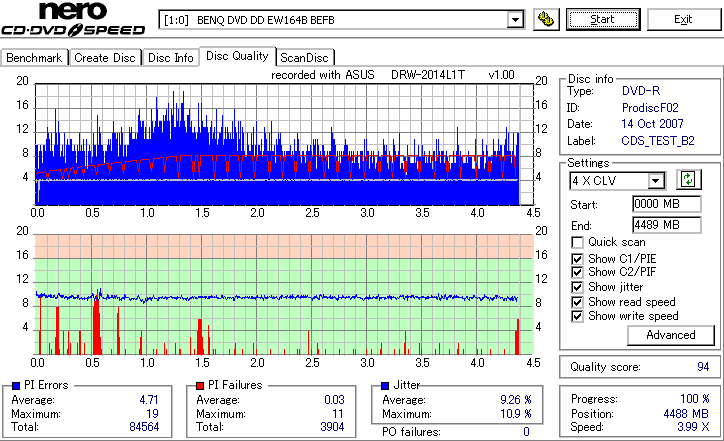Click the red PI Failures legend square

click(x=200, y=386)
